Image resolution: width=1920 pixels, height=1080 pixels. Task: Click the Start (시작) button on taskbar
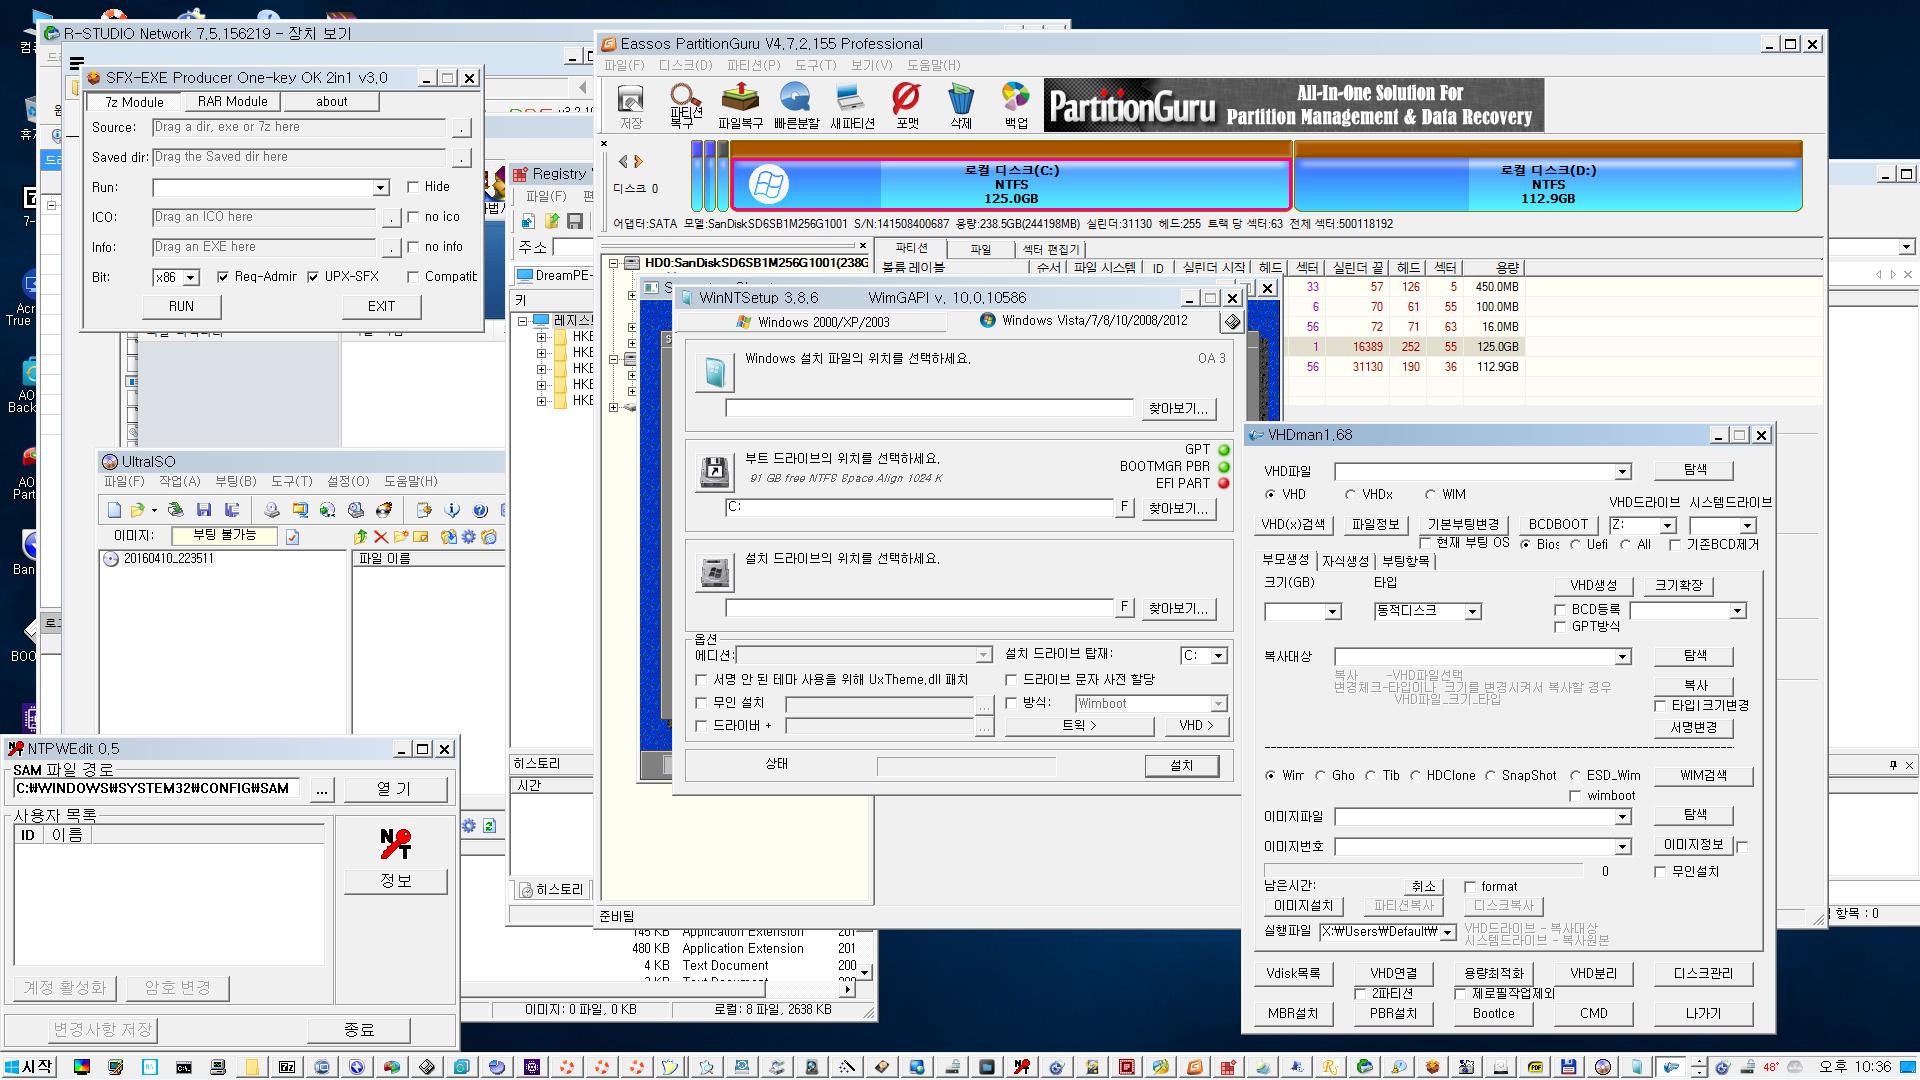coord(29,1067)
